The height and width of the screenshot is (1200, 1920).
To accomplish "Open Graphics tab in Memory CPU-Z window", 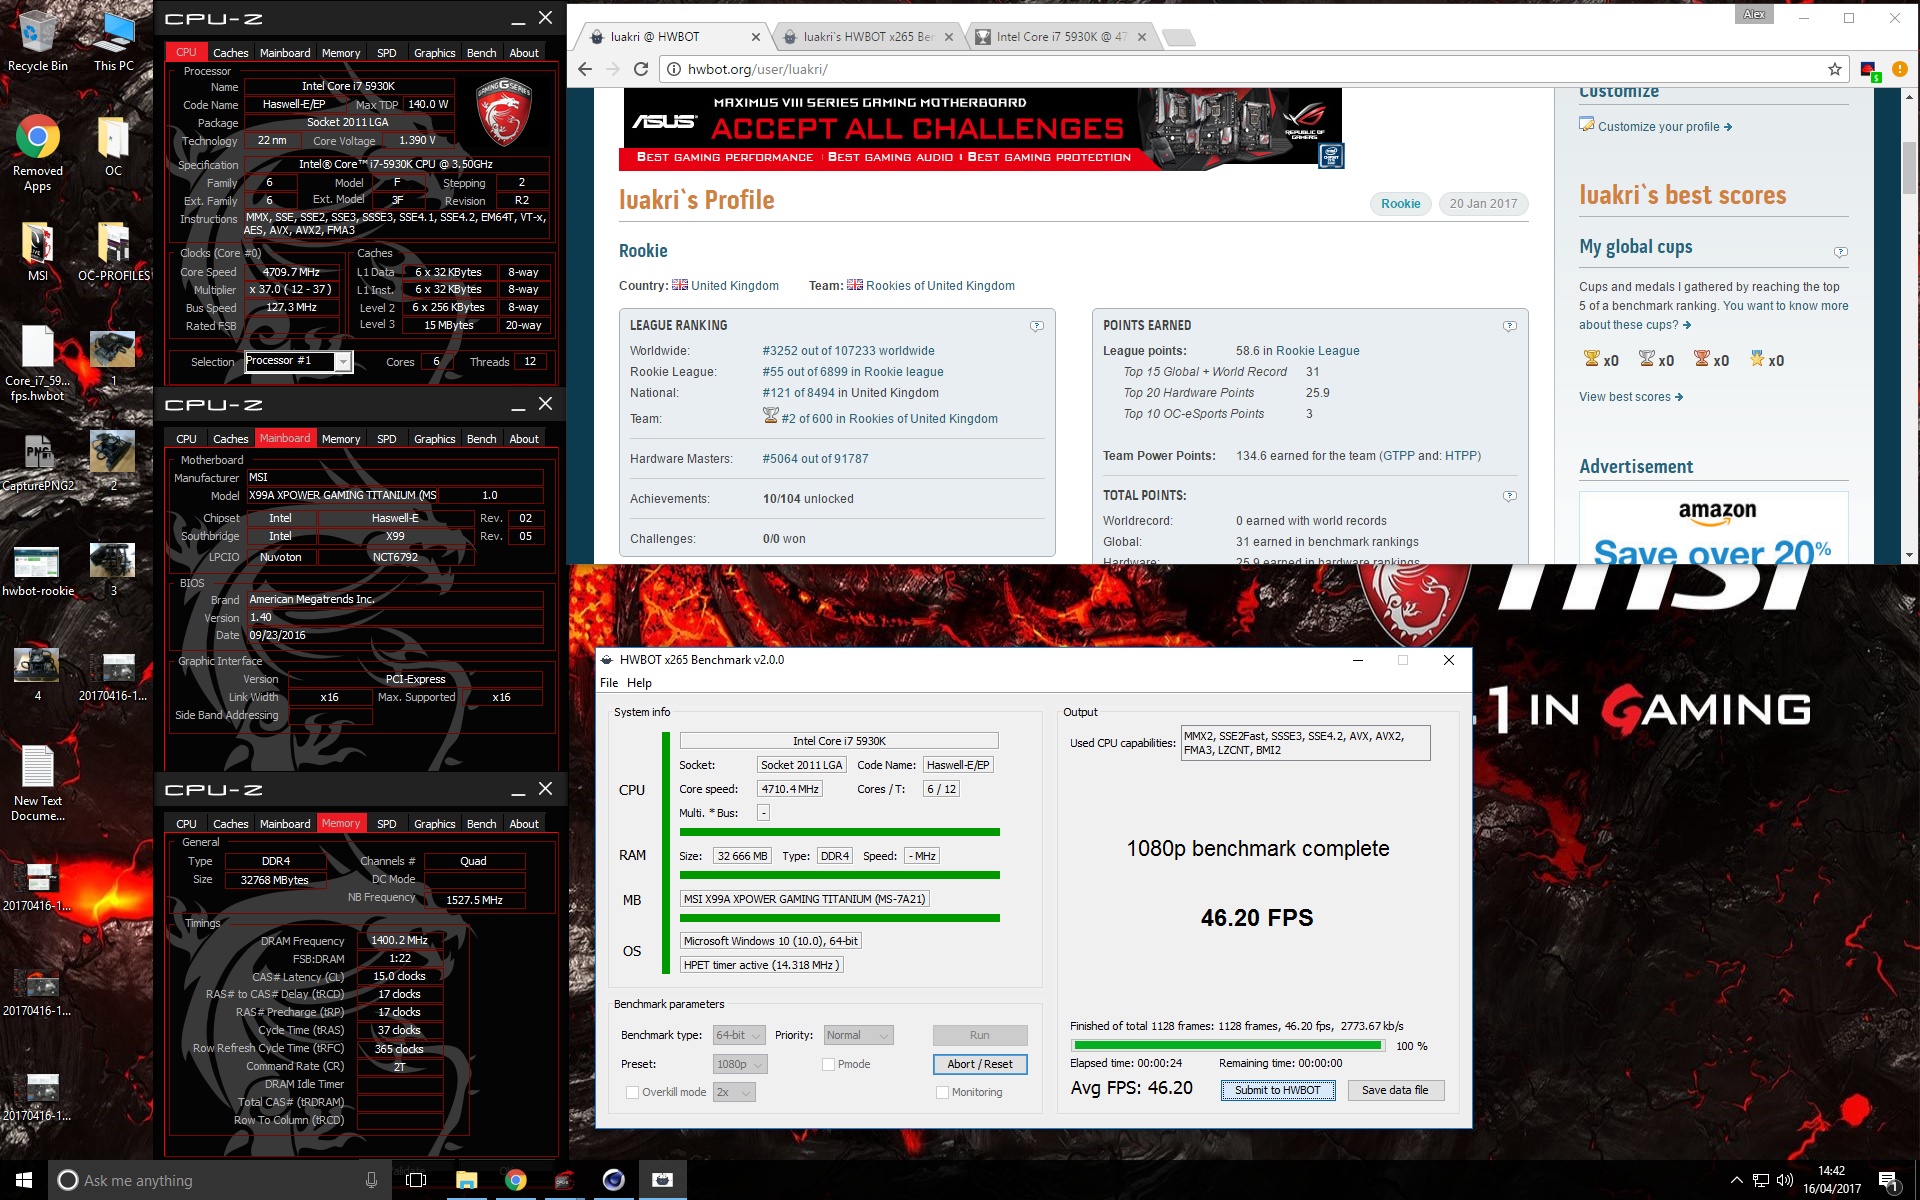I will 434,824.
